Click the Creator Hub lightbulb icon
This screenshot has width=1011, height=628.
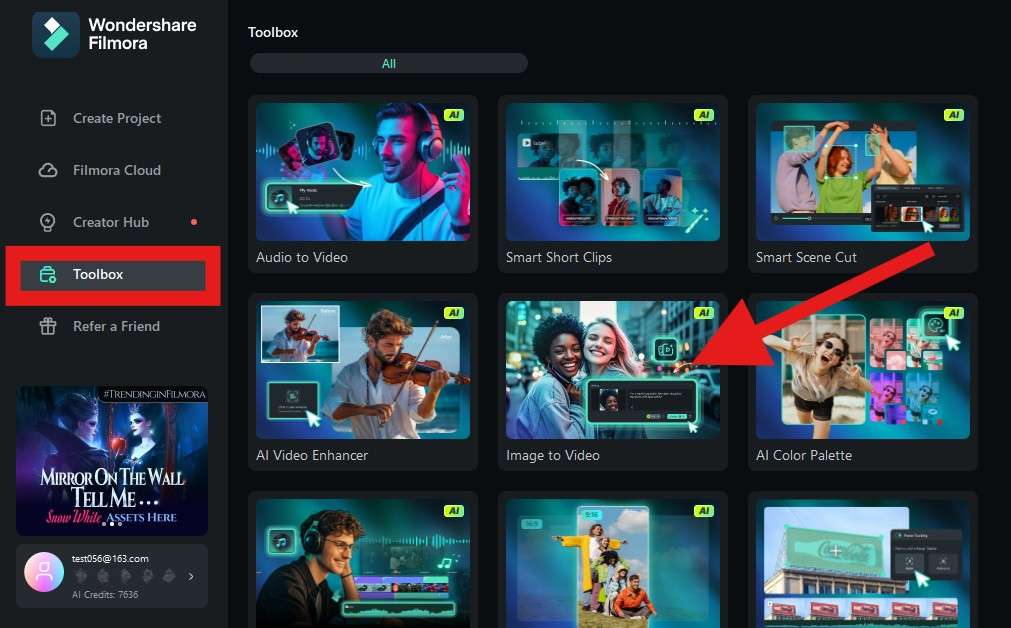pos(48,222)
